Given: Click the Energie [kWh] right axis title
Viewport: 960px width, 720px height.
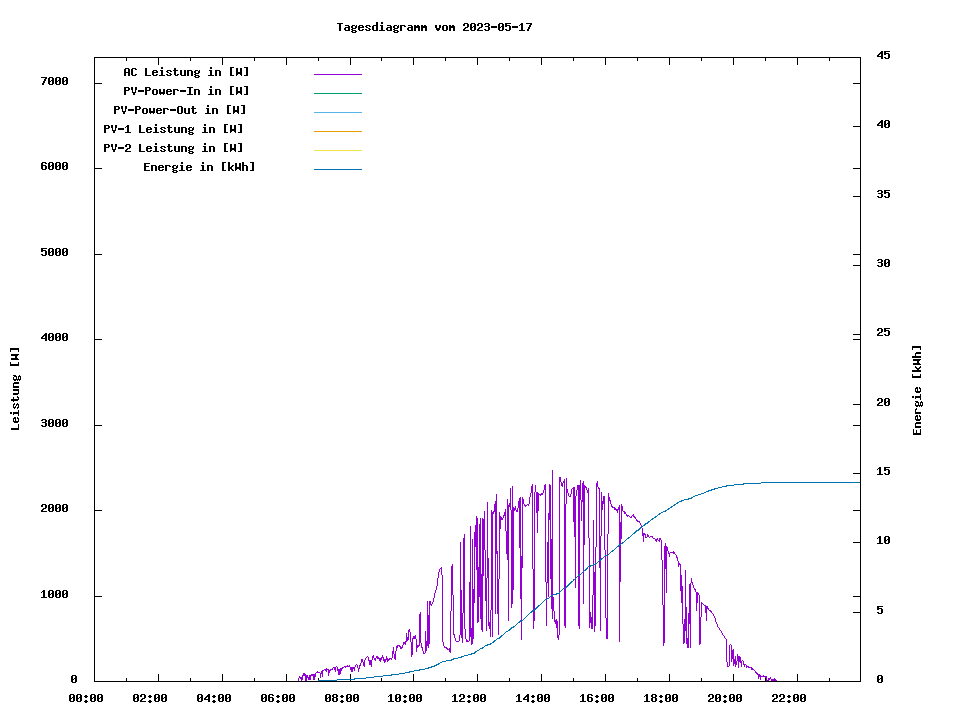Looking at the screenshot, I should pos(918,390).
